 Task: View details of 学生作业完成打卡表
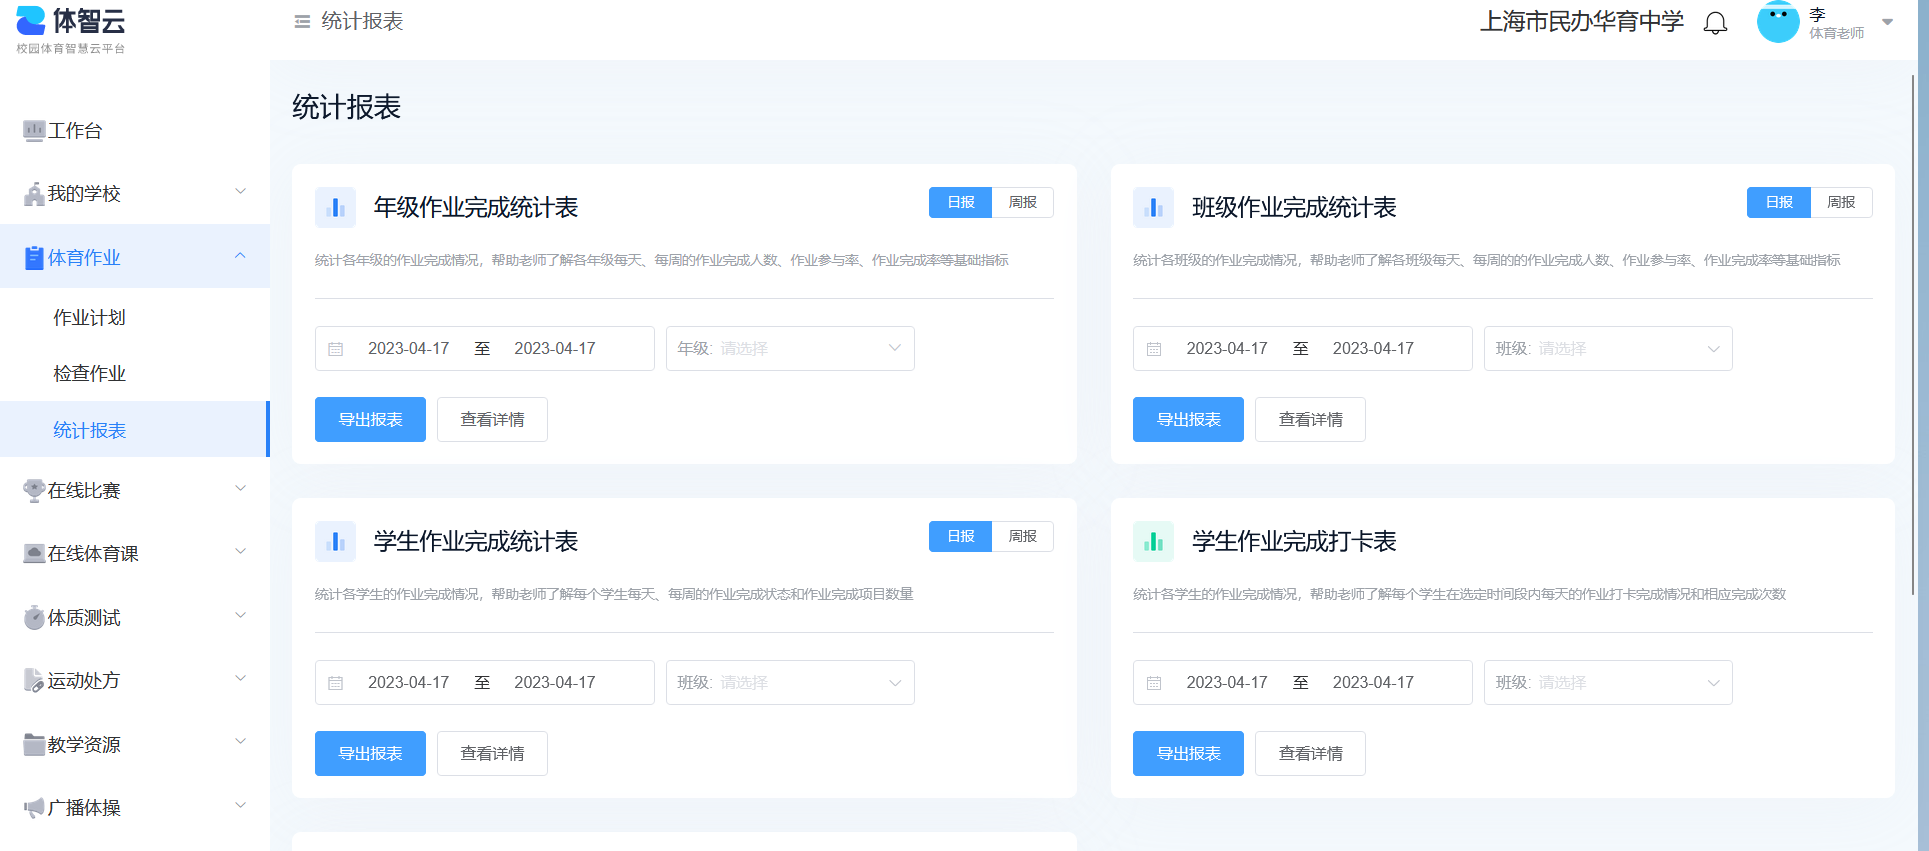coord(1310,753)
